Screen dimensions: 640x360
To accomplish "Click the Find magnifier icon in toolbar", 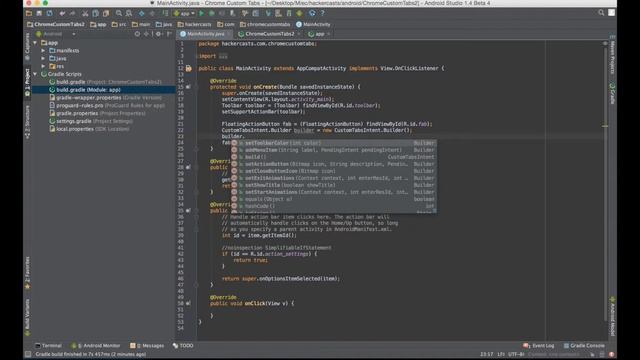I will pyautogui.click(x=119, y=13).
